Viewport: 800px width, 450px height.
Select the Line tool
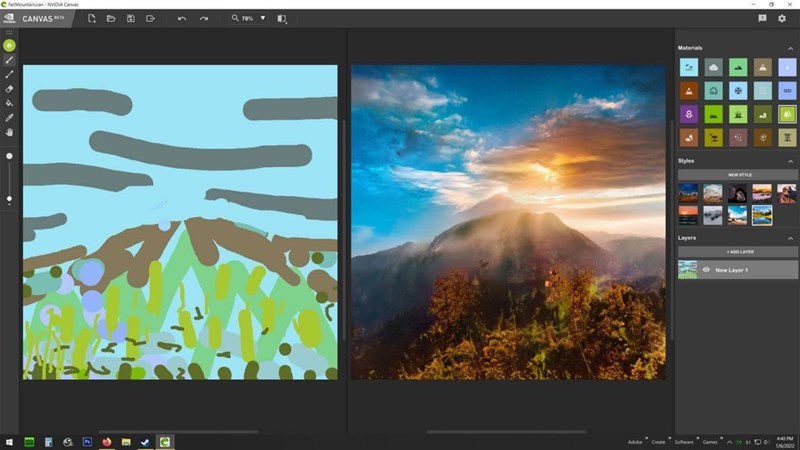click(x=10, y=74)
